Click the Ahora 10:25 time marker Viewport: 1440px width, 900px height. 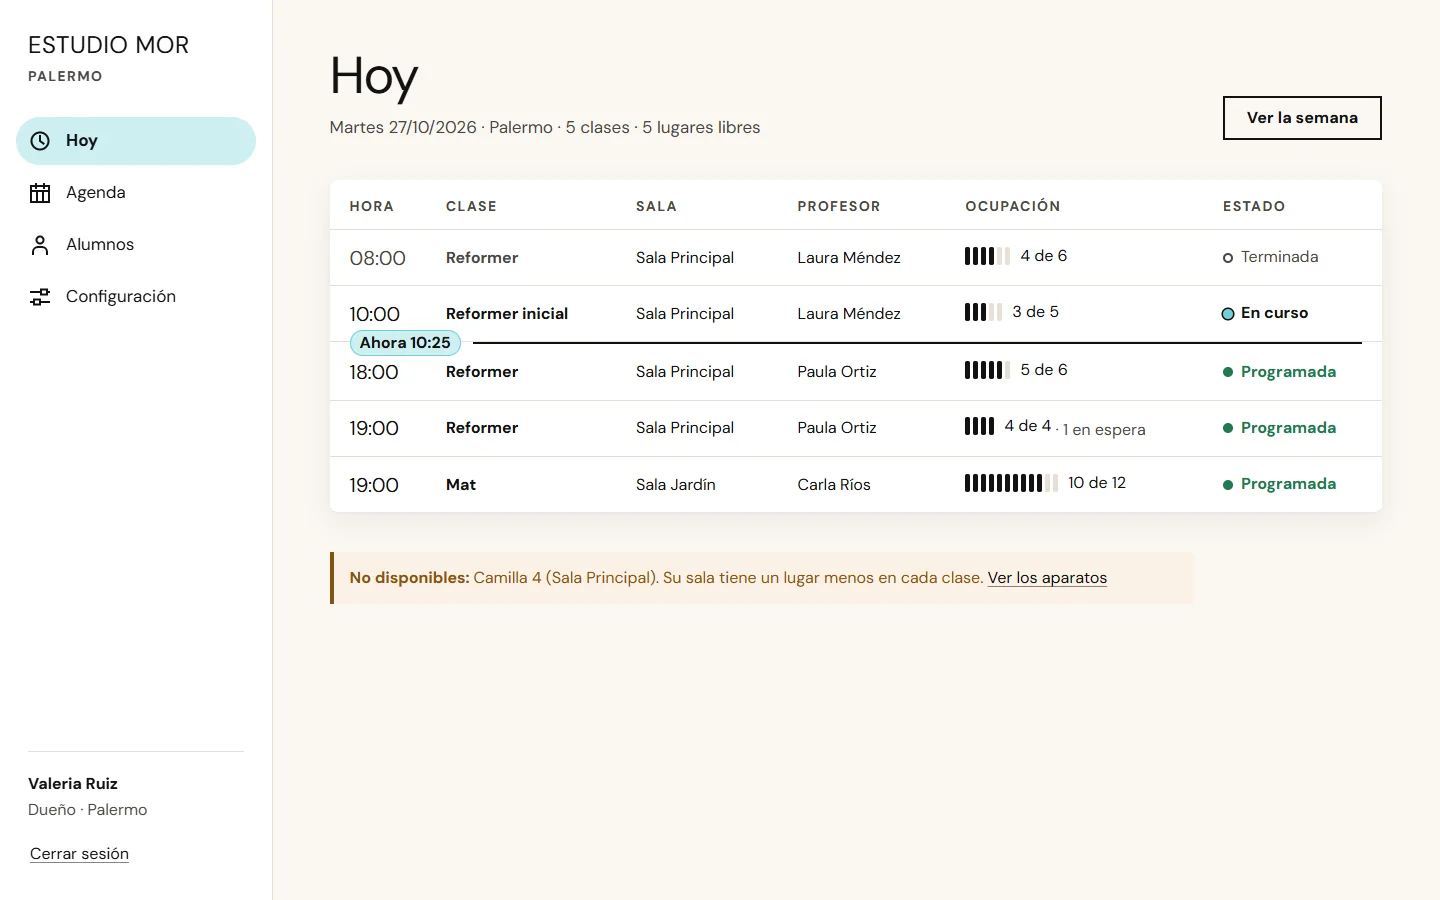click(405, 343)
